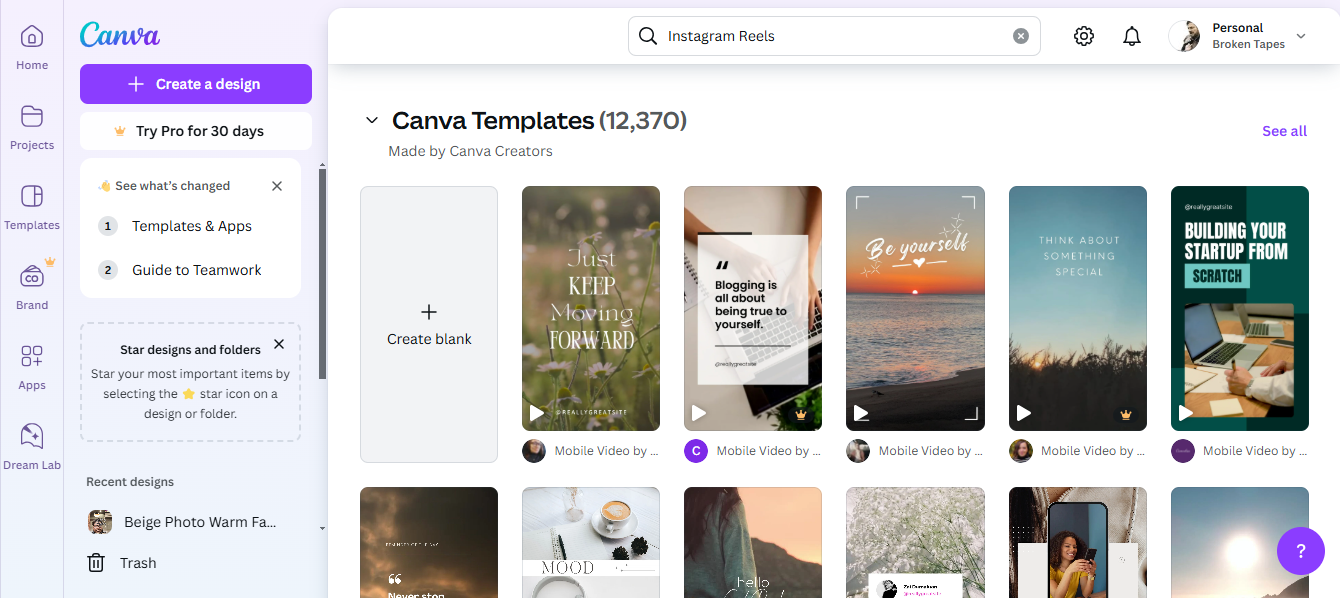Viewport: 1340px width, 598px height.
Task: Click the Canva logo
Action: [120, 35]
